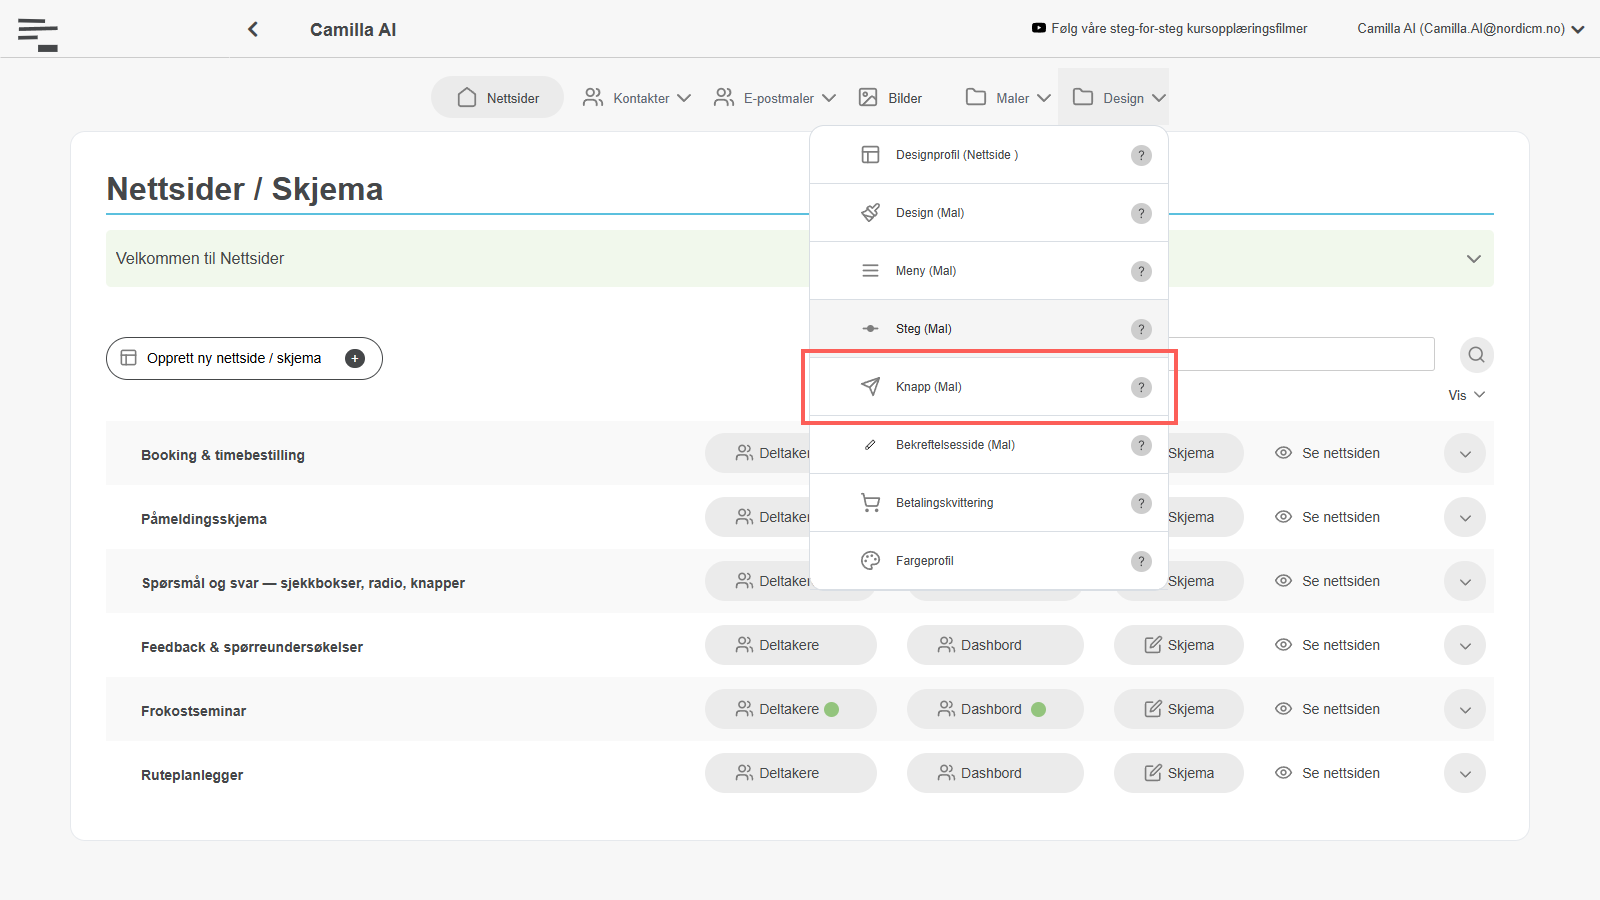Go back with the left arrow icon
The image size is (1600, 900).
[253, 29]
